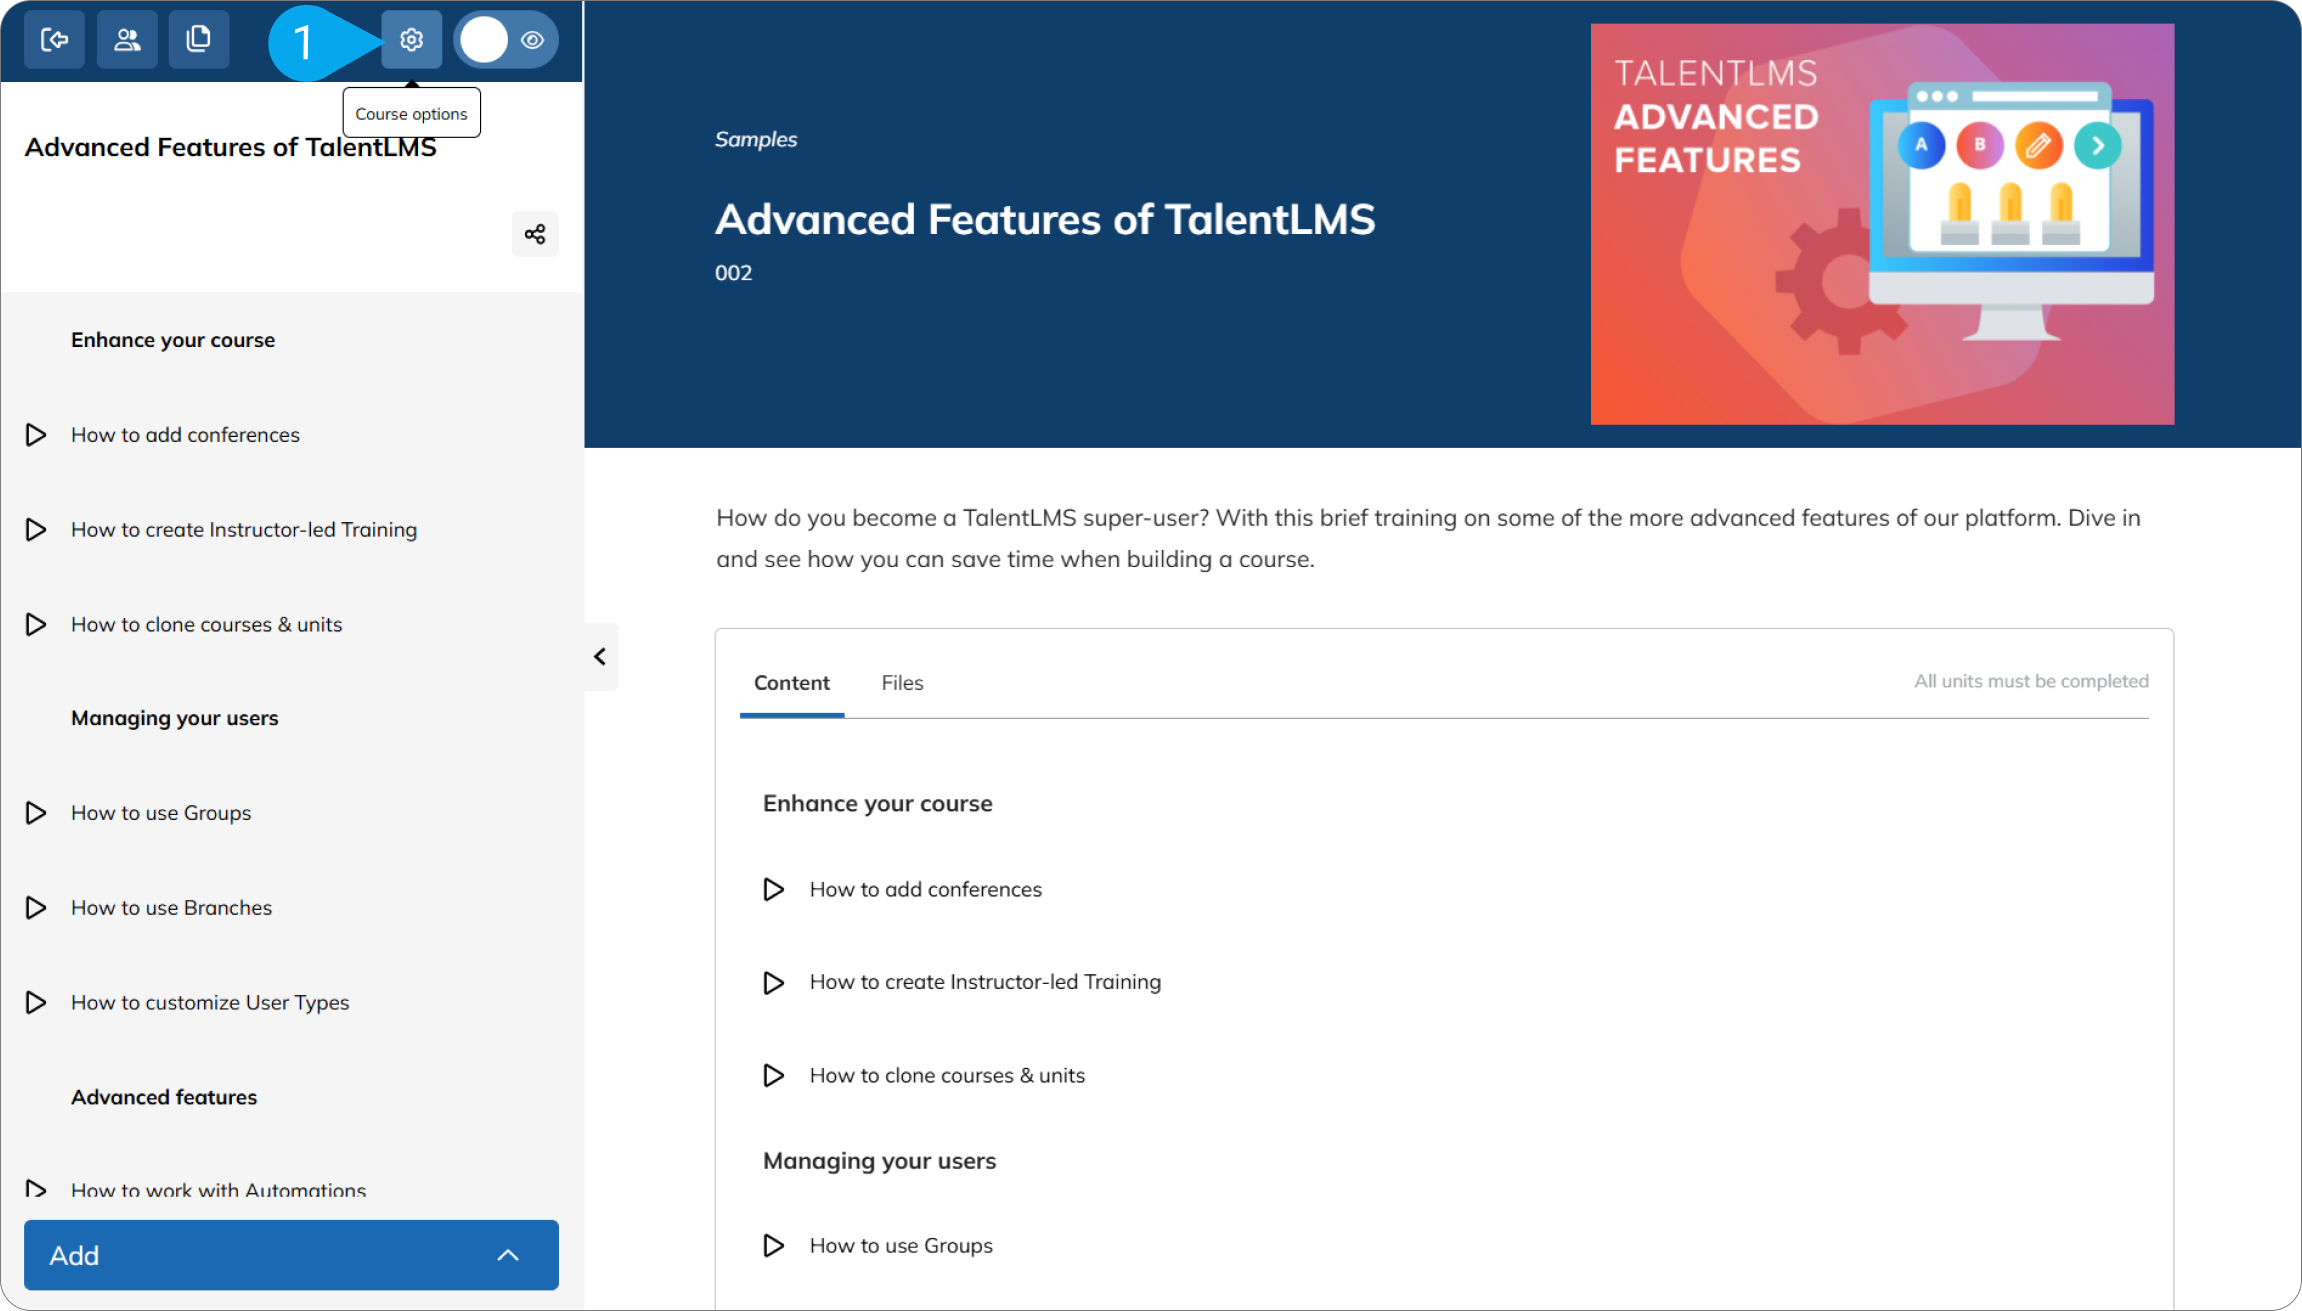
Task: Click the TalentLMS Advanced Features course image
Action: 1882,224
